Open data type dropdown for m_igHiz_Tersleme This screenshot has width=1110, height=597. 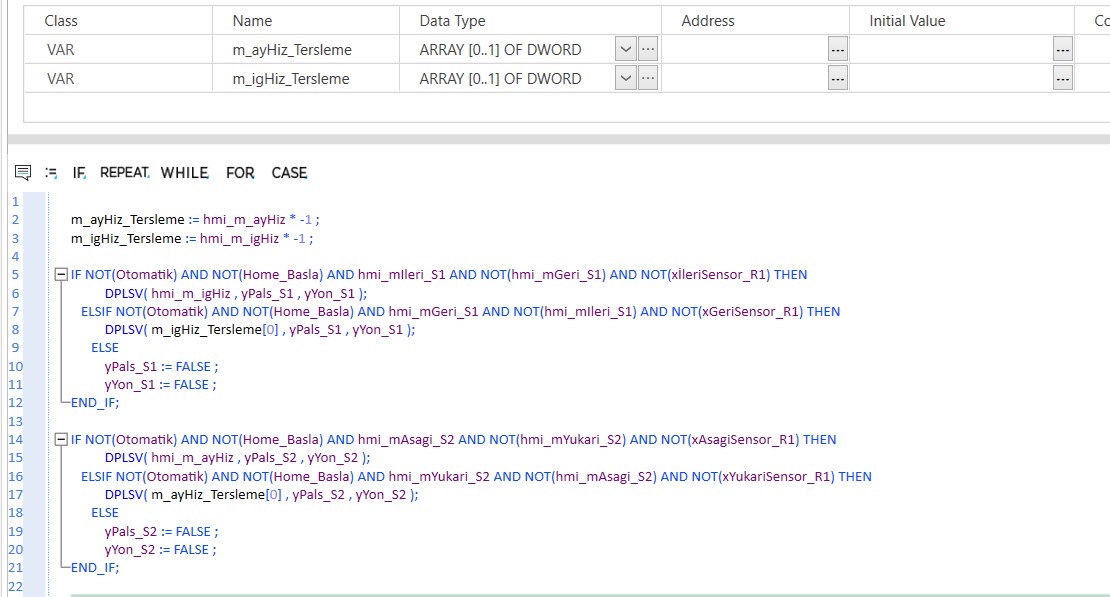pos(625,78)
